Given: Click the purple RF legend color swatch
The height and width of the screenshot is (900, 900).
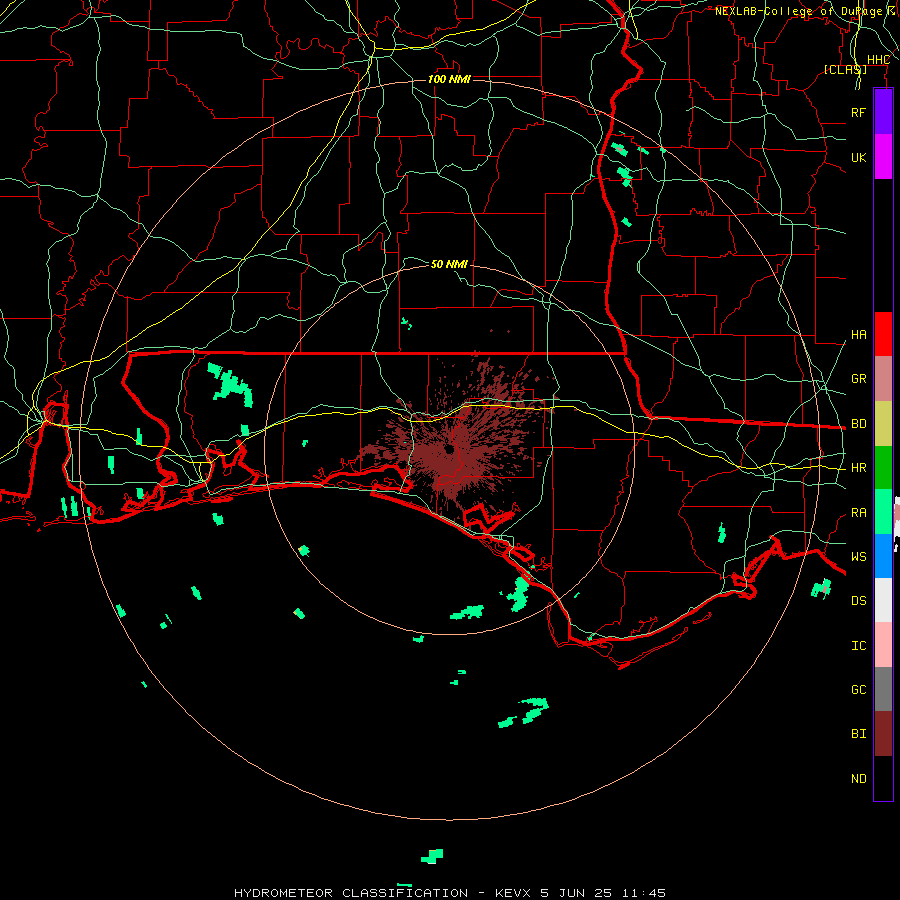Looking at the screenshot, I should coord(883,112).
